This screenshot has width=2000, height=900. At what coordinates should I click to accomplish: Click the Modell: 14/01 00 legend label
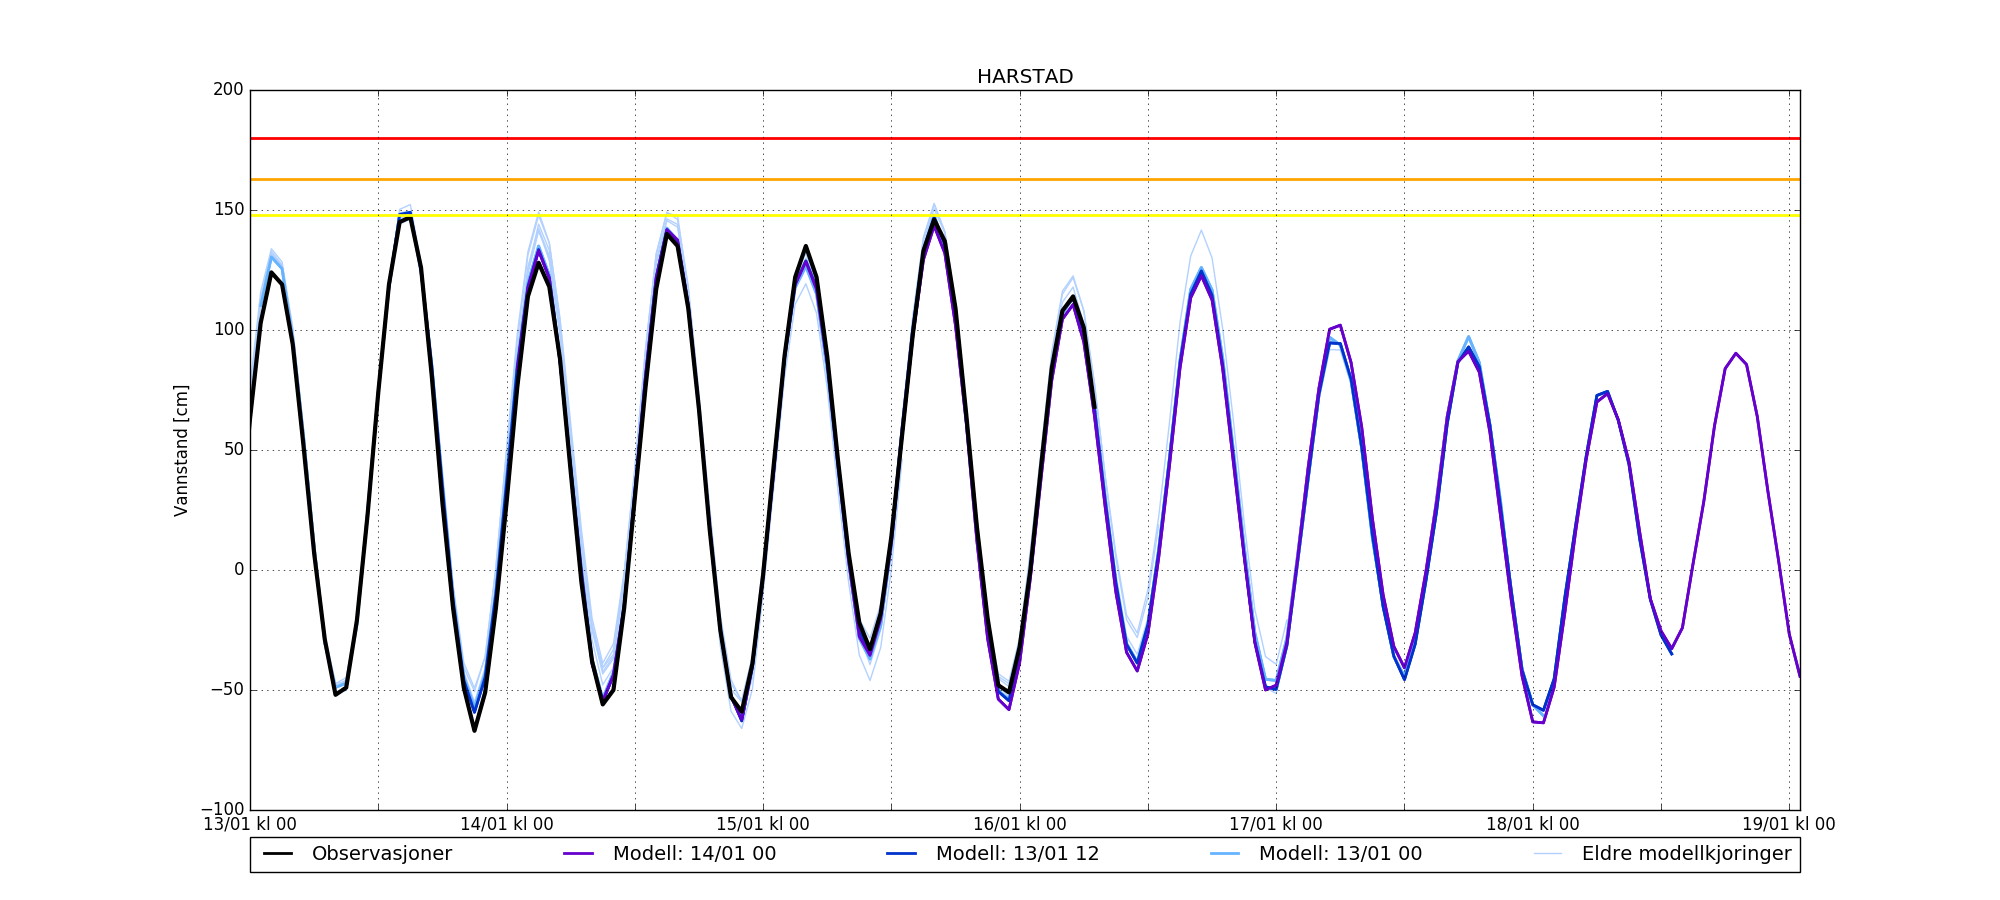coord(694,854)
